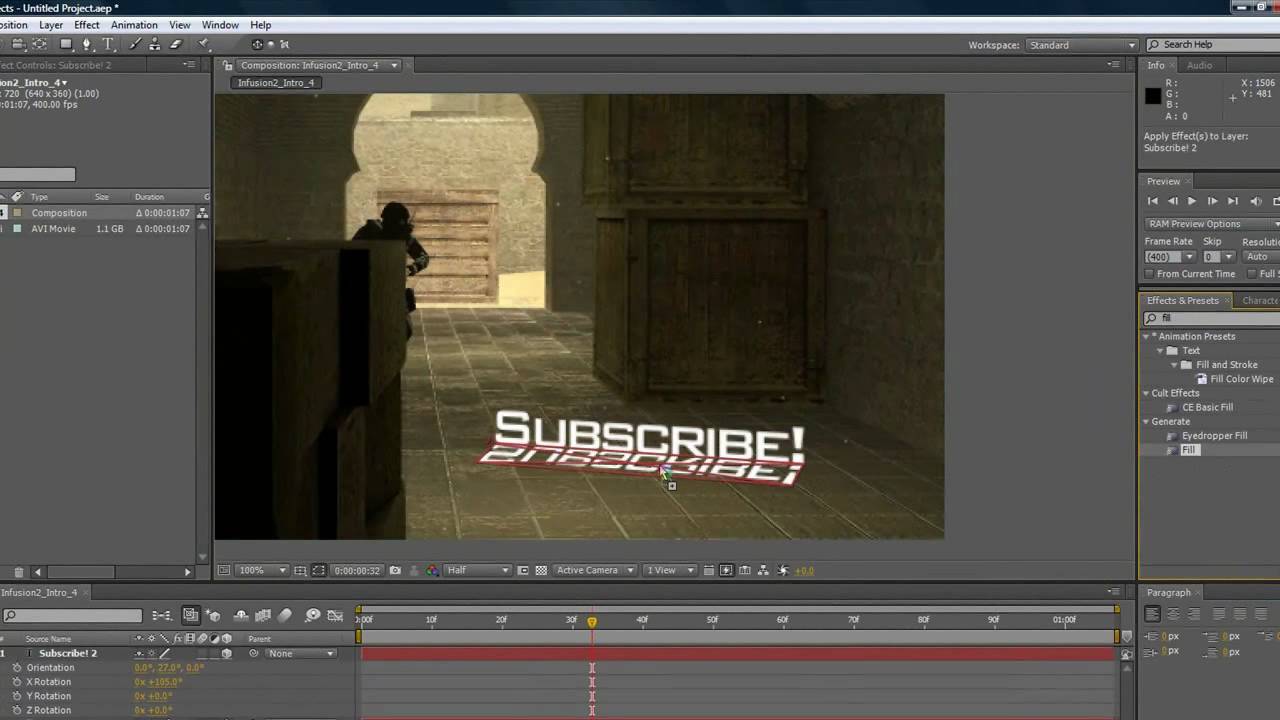Open the Animation menu
This screenshot has height=720, width=1280.
coord(134,25)
